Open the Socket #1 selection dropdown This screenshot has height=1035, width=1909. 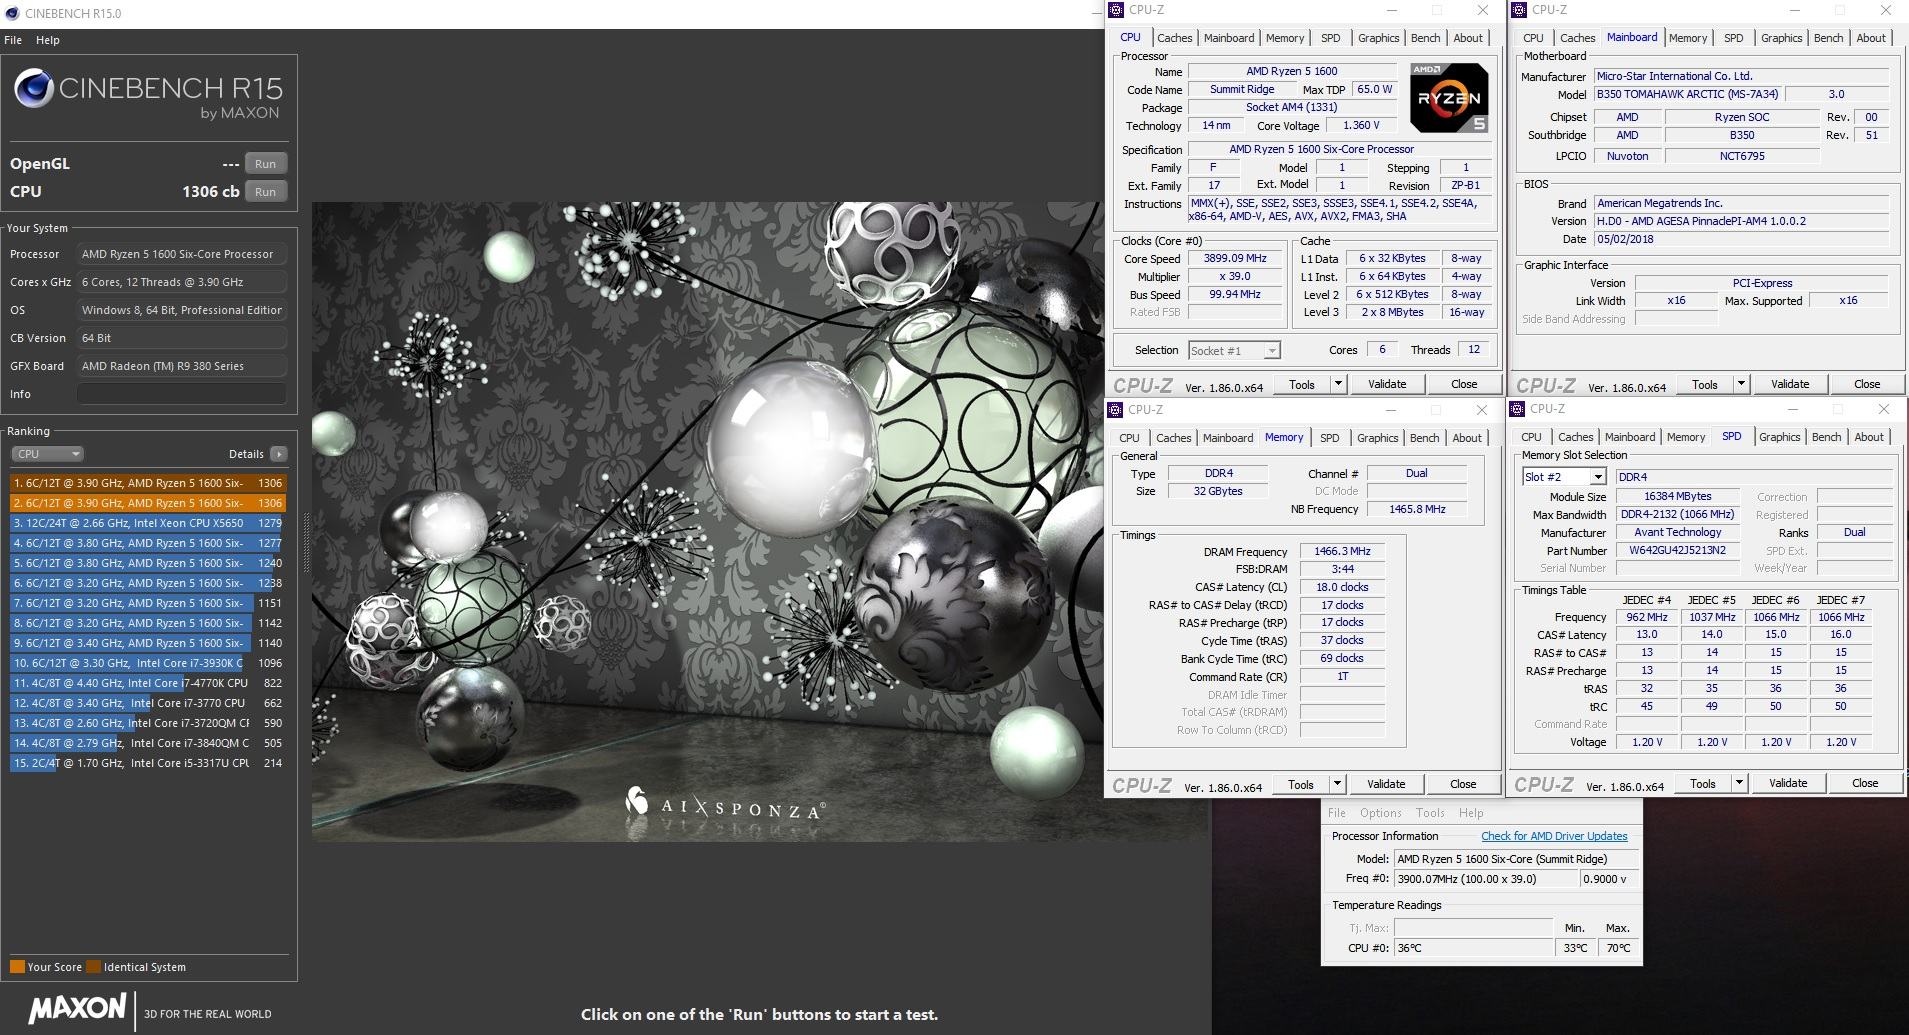click(x=1234, y=351)
